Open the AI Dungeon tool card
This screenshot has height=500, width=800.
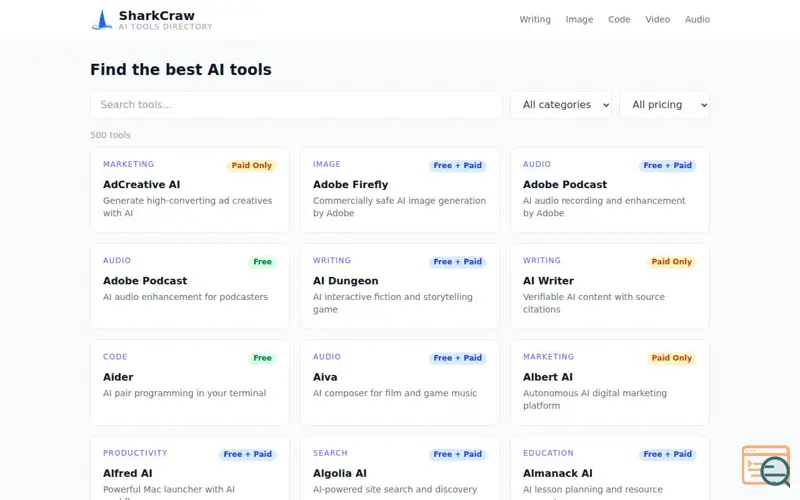(x=399, y=286)
